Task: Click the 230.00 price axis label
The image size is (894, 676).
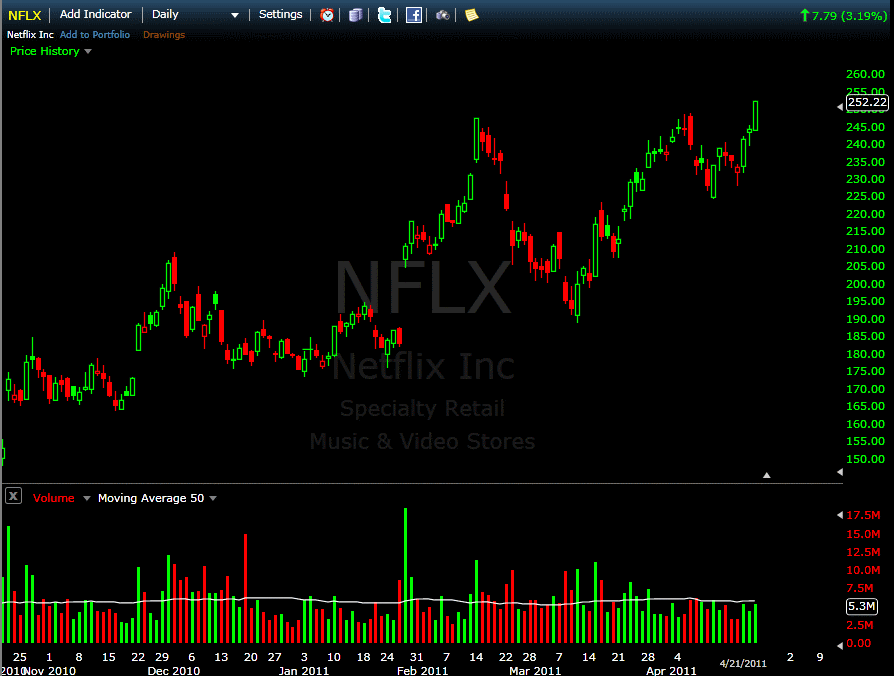Action: (x=865, y=179)
